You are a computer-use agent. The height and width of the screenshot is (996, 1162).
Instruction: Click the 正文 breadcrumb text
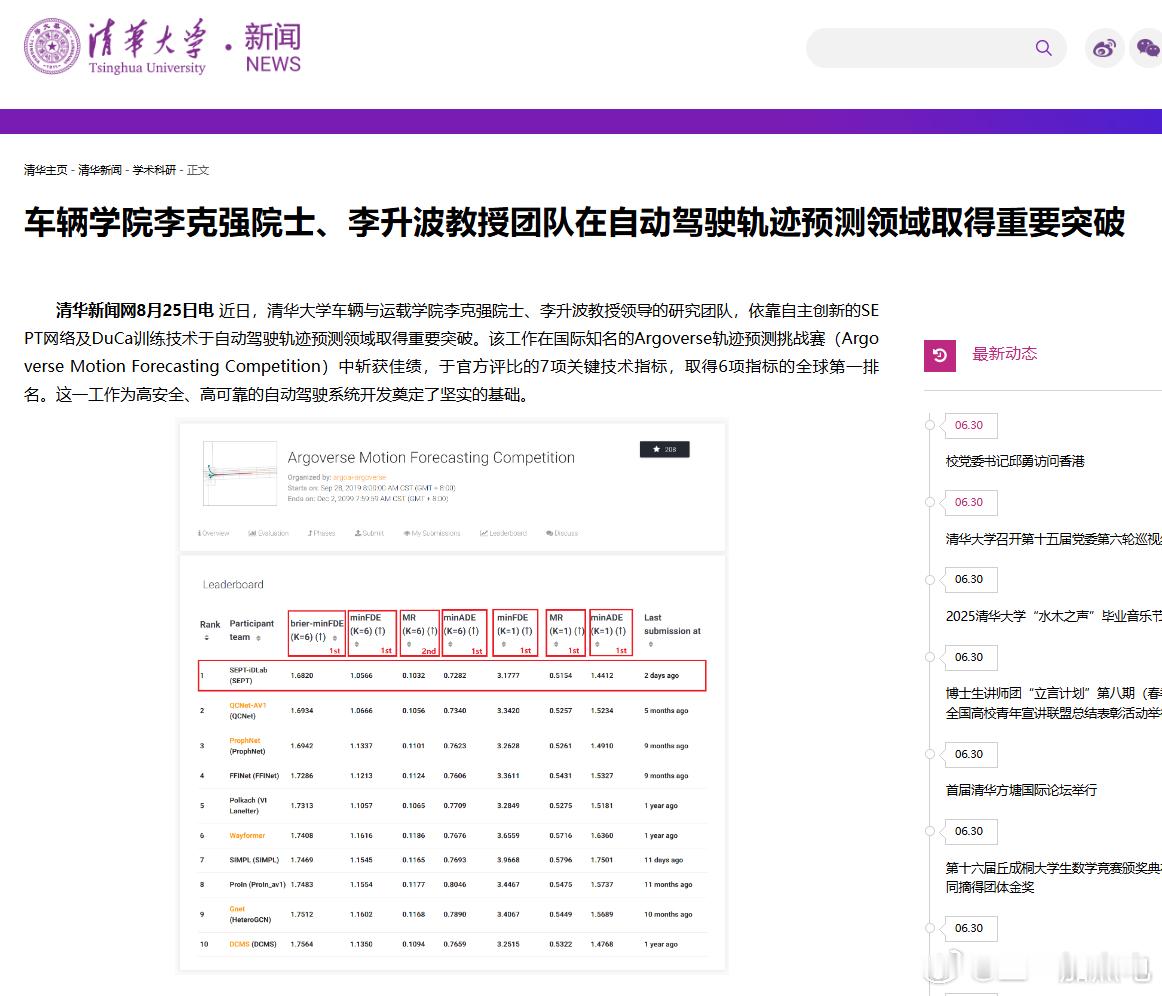198,170
